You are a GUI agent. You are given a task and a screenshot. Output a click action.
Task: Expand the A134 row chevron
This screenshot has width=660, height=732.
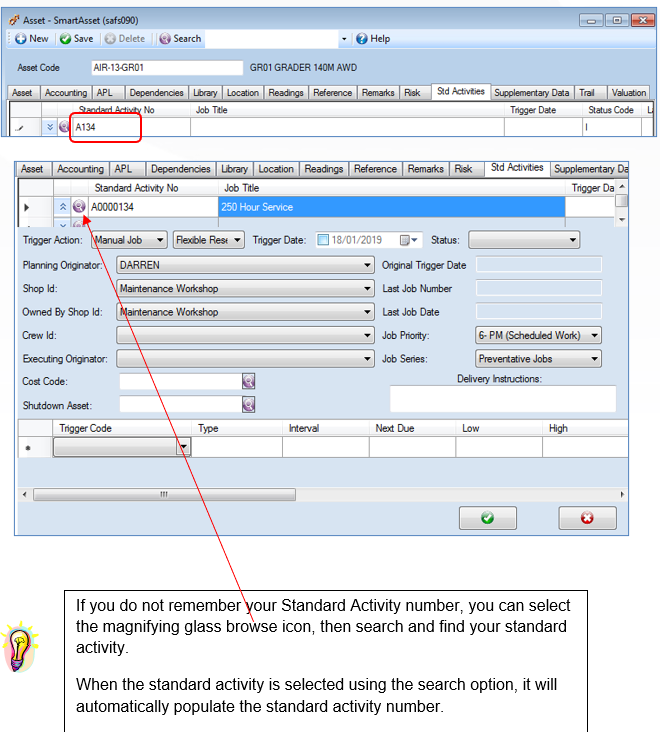coord(49,127)
